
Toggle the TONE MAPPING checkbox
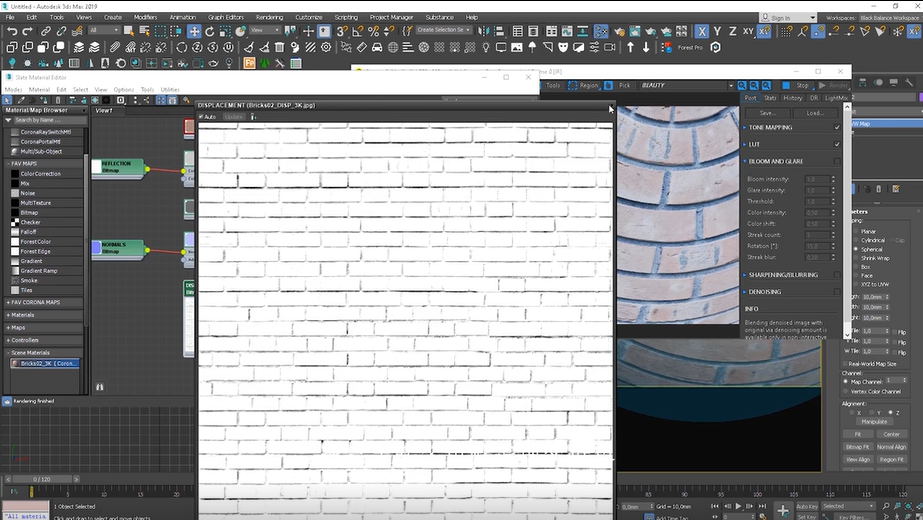pyautogui.click(x=836, y=127)
